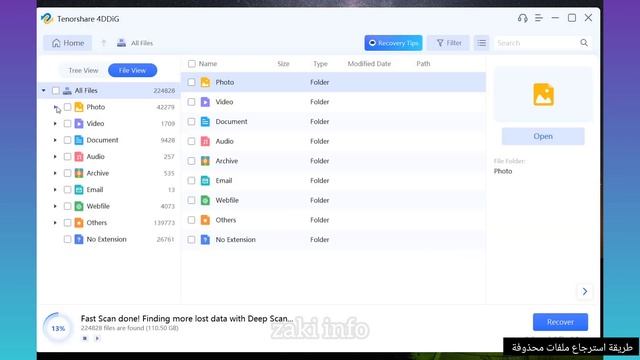This screenshot has width=640, height=360.
Task: Collapse the All Files tree node
Action: click(x=44, y=90)
